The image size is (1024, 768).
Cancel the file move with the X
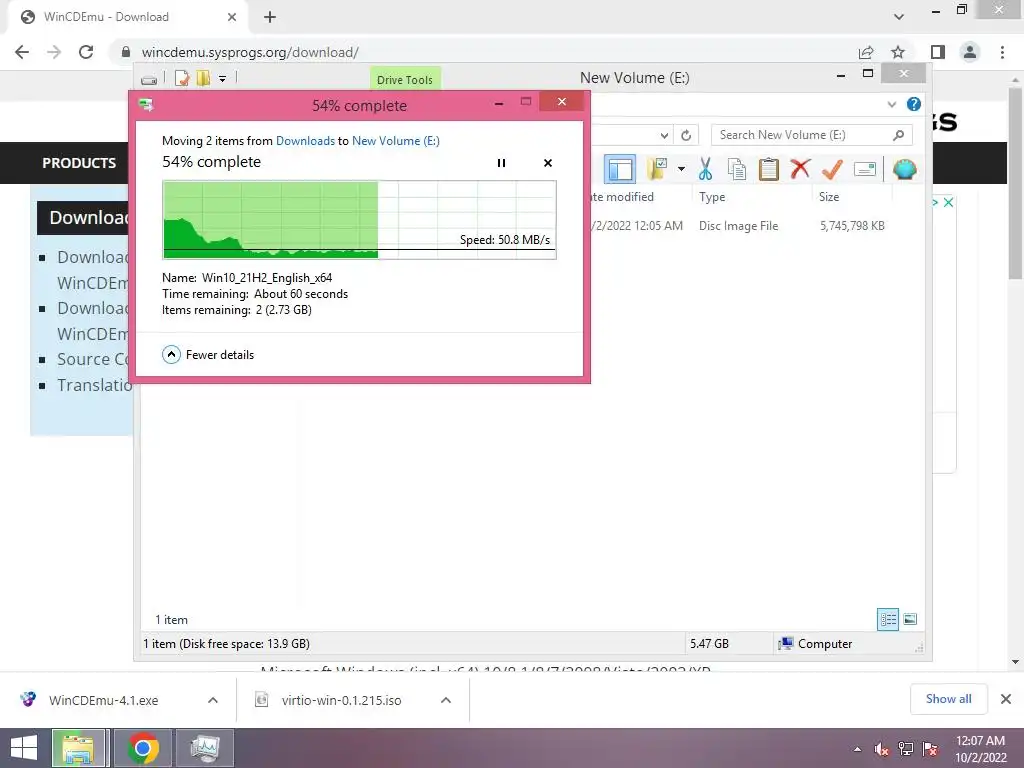tap(548, 163)
